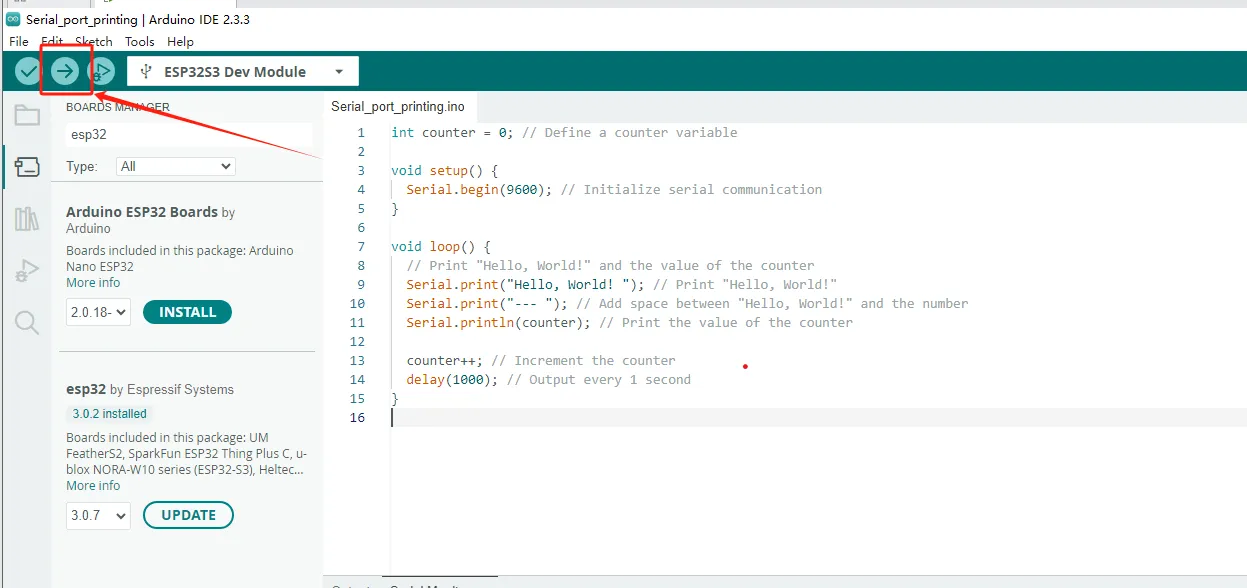This screenshot has height=588, width=1247.
Task: Click line number 3 in the gutter
Action: [x=361, y=170]
